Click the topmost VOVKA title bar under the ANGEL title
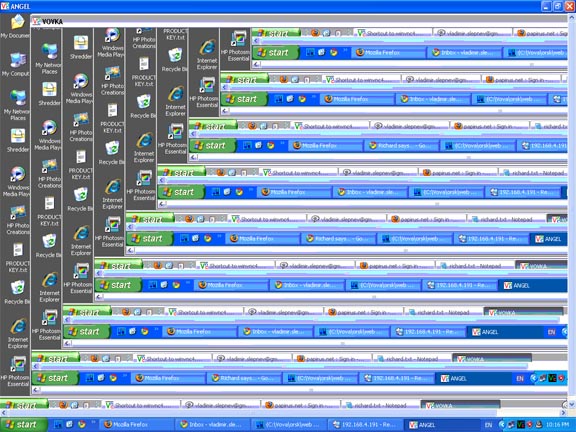The image size is (576, 432). point(299,21)
